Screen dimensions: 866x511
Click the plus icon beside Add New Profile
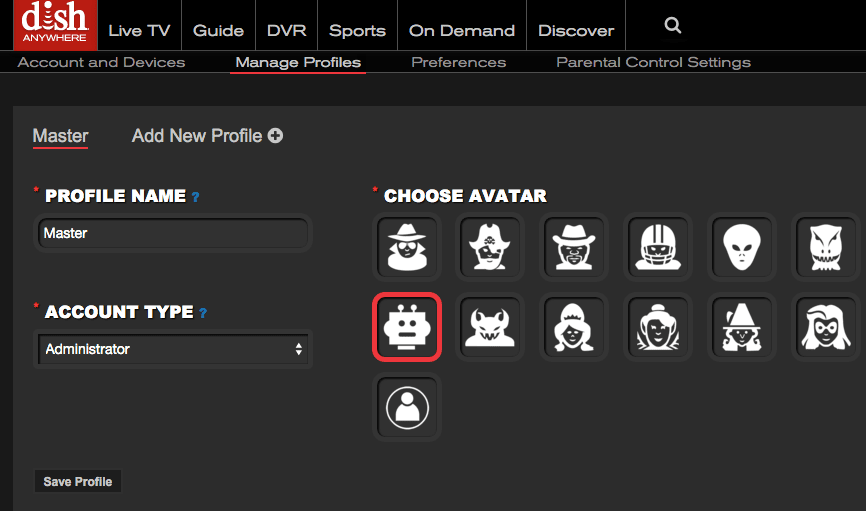click(275, 136)
